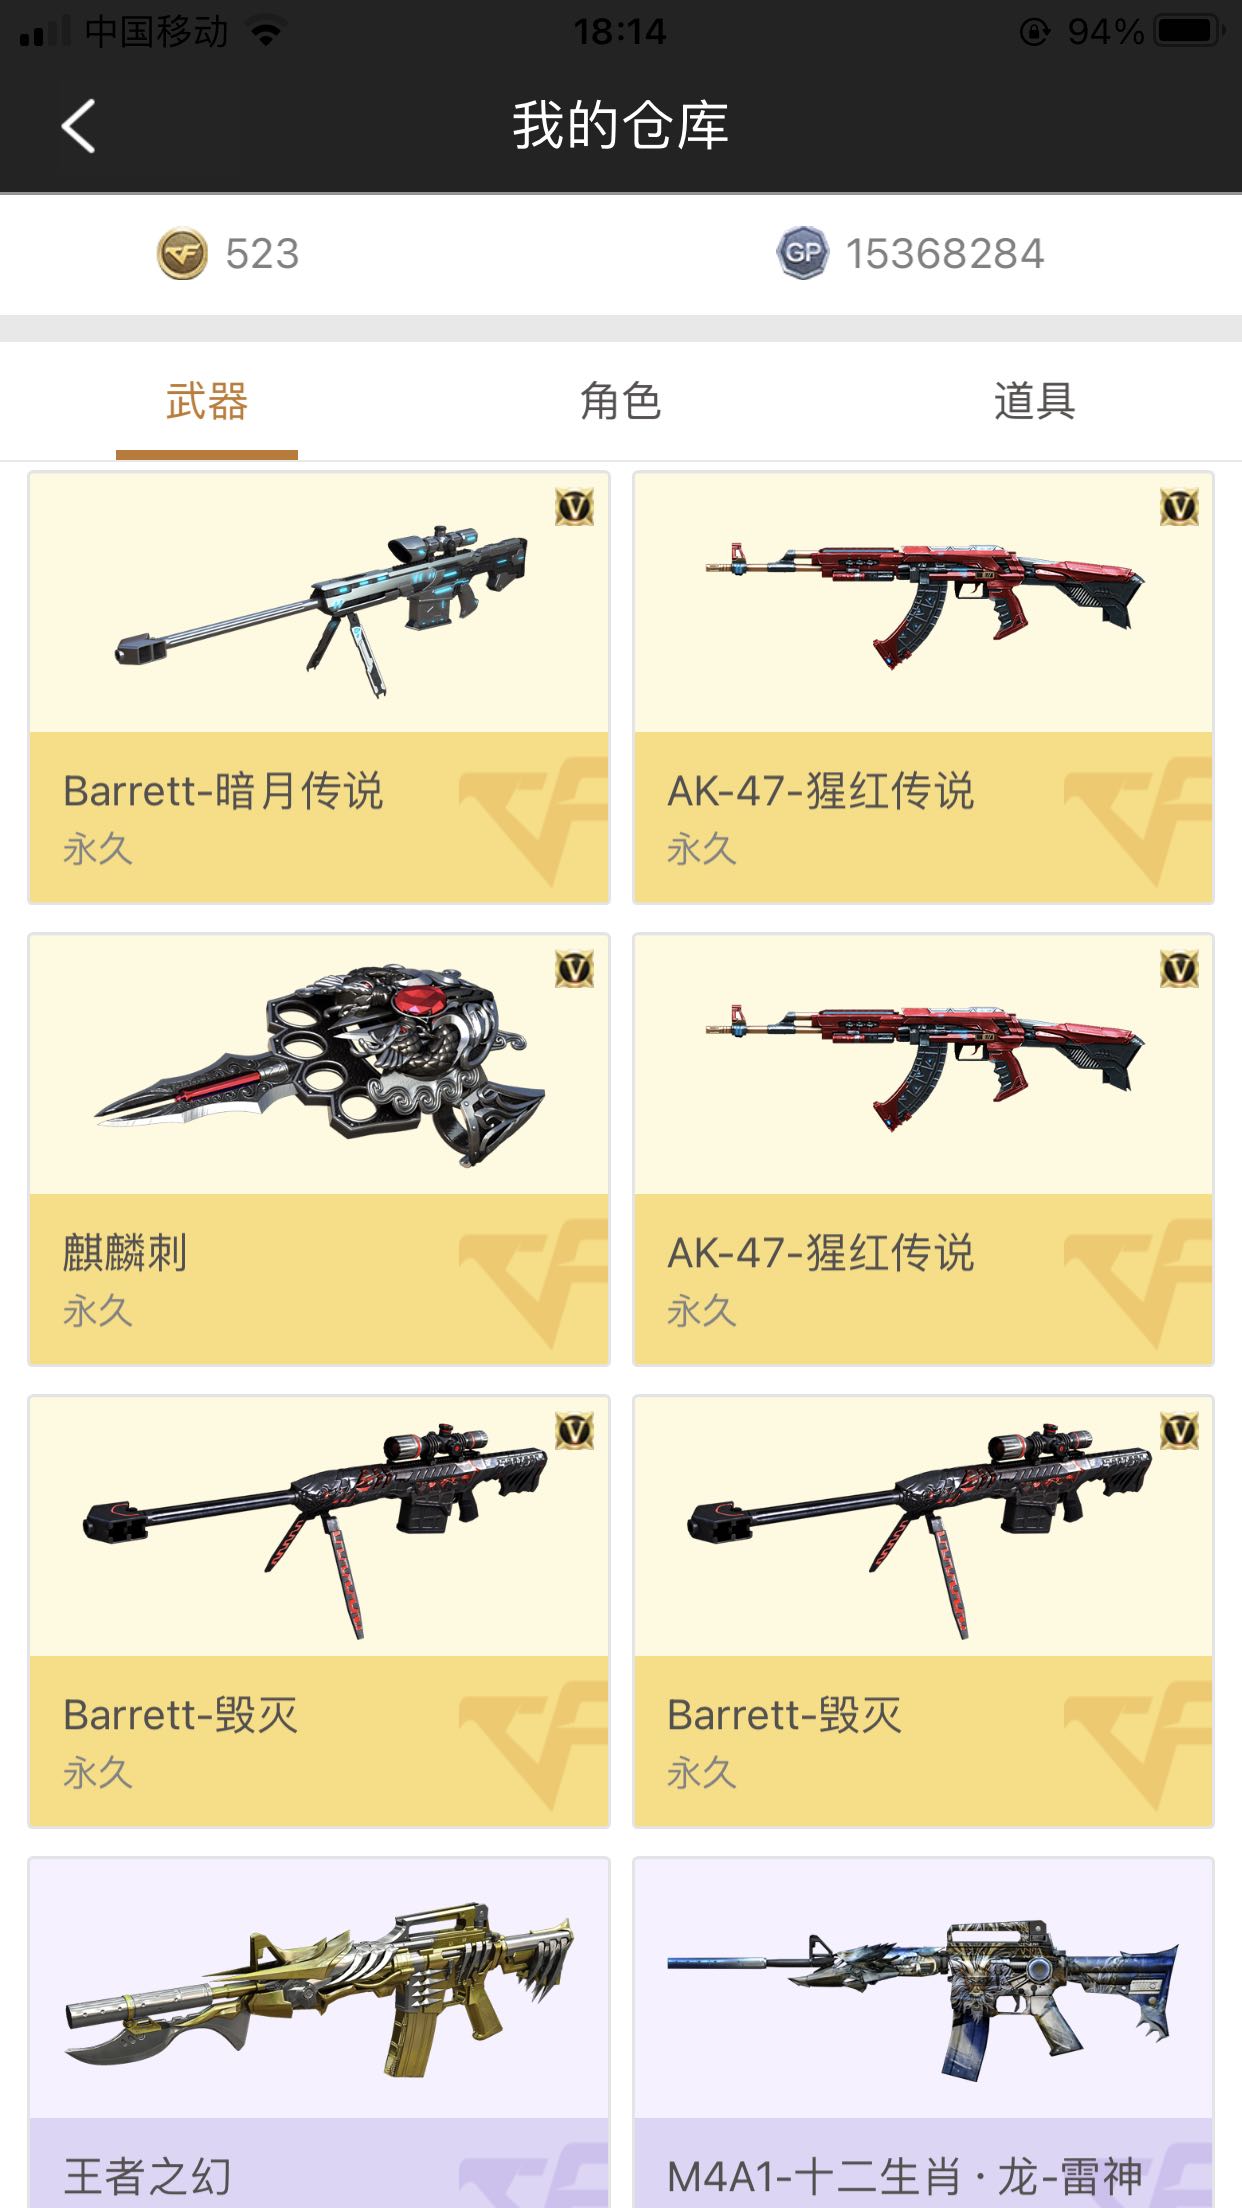This screenshot has width=1242, height=2208.
Task: Tap the 523 coin balance
Action: pos(262,254)
